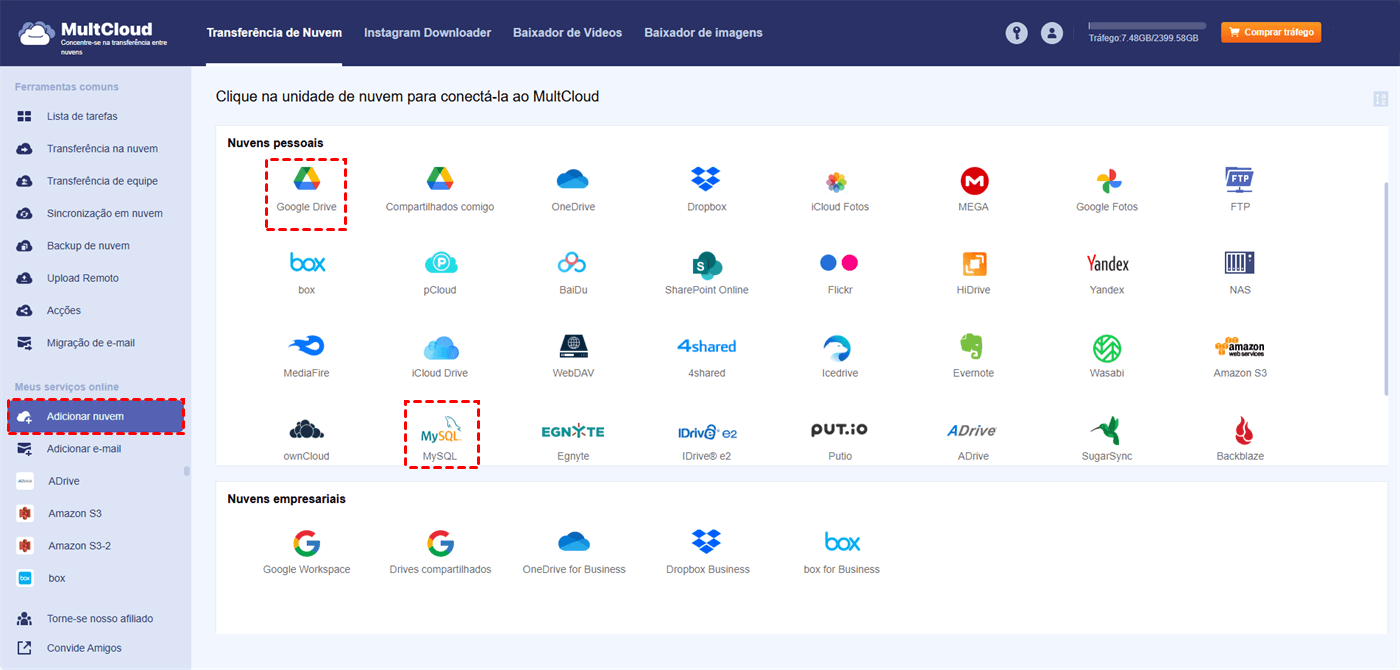Open Baixador de imagens tab
The image size is (1400, 670).
703,33
